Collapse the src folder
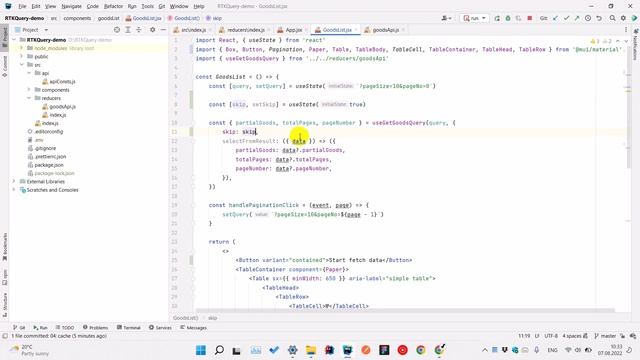This screenshot has height=360, width=640. [x=22, y=65]
